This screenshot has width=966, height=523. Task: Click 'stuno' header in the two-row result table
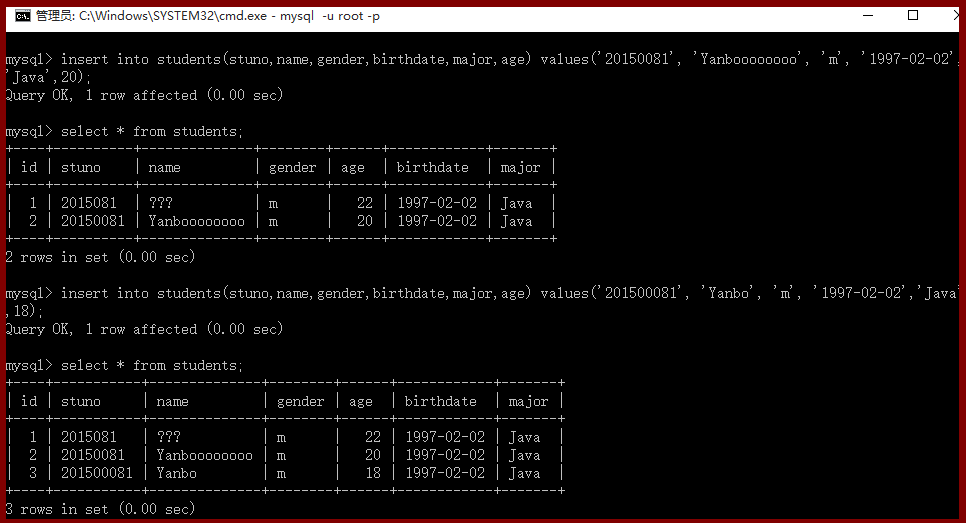click(x=81, y=168)
